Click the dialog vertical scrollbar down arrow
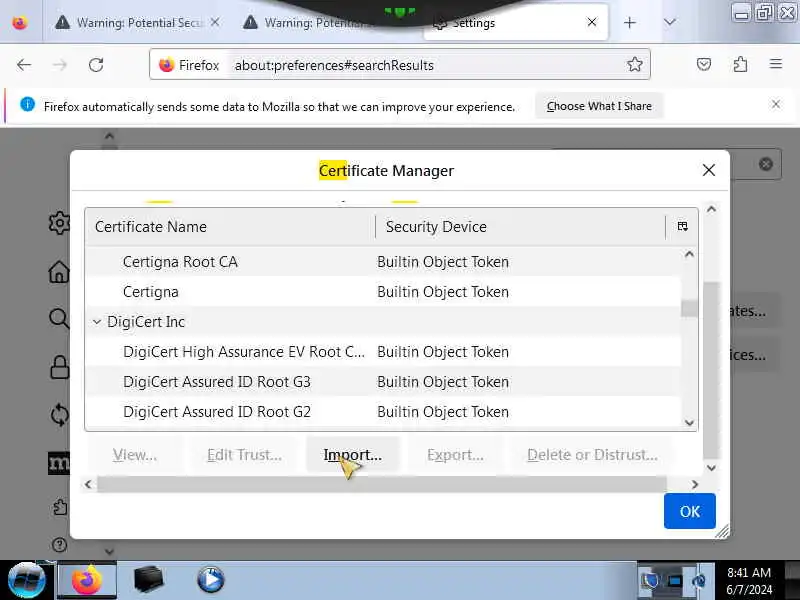The image size is (800, 600). coord(711,468)
